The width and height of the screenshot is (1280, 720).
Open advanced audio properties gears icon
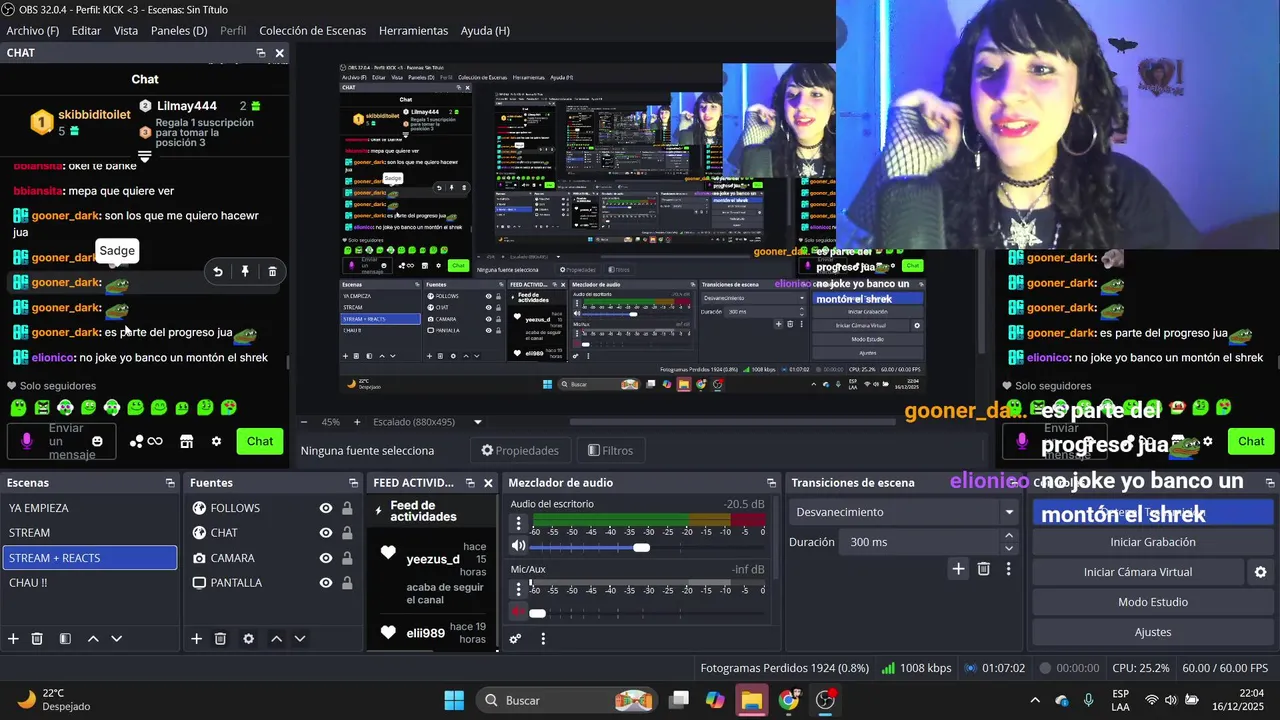tap(516, 639)
